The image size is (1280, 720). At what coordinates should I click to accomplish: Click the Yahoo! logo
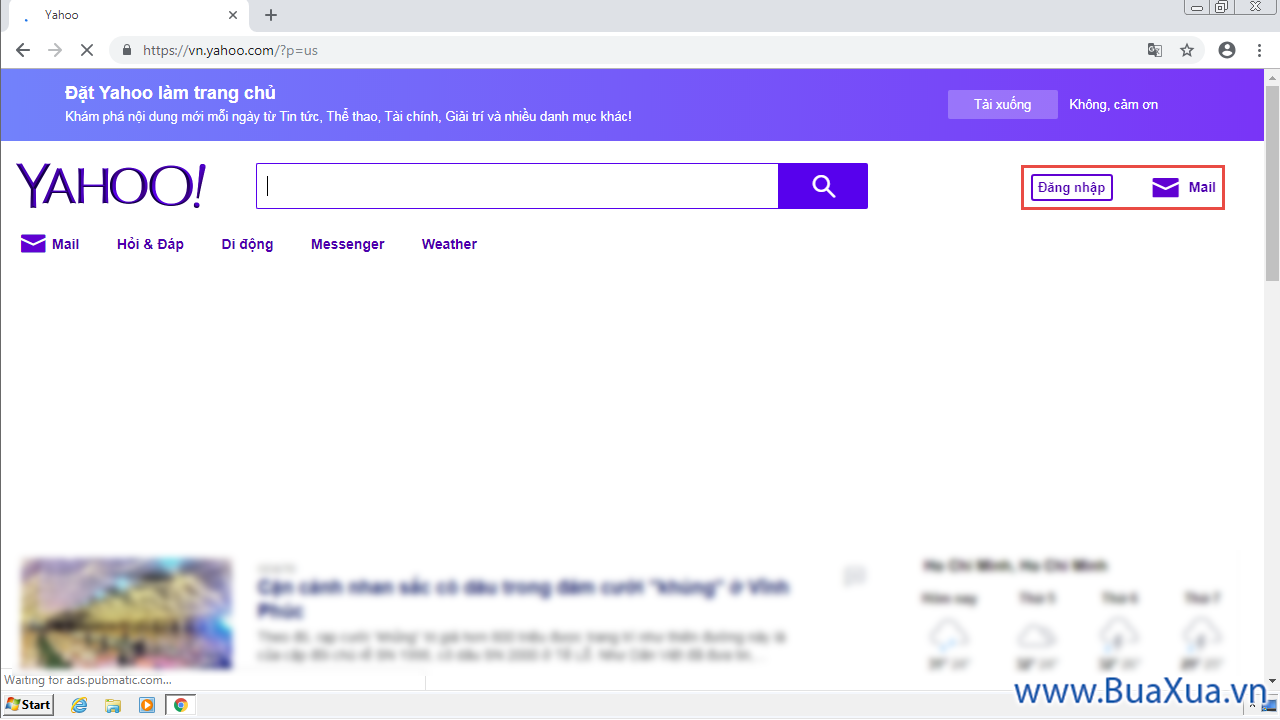111,186
